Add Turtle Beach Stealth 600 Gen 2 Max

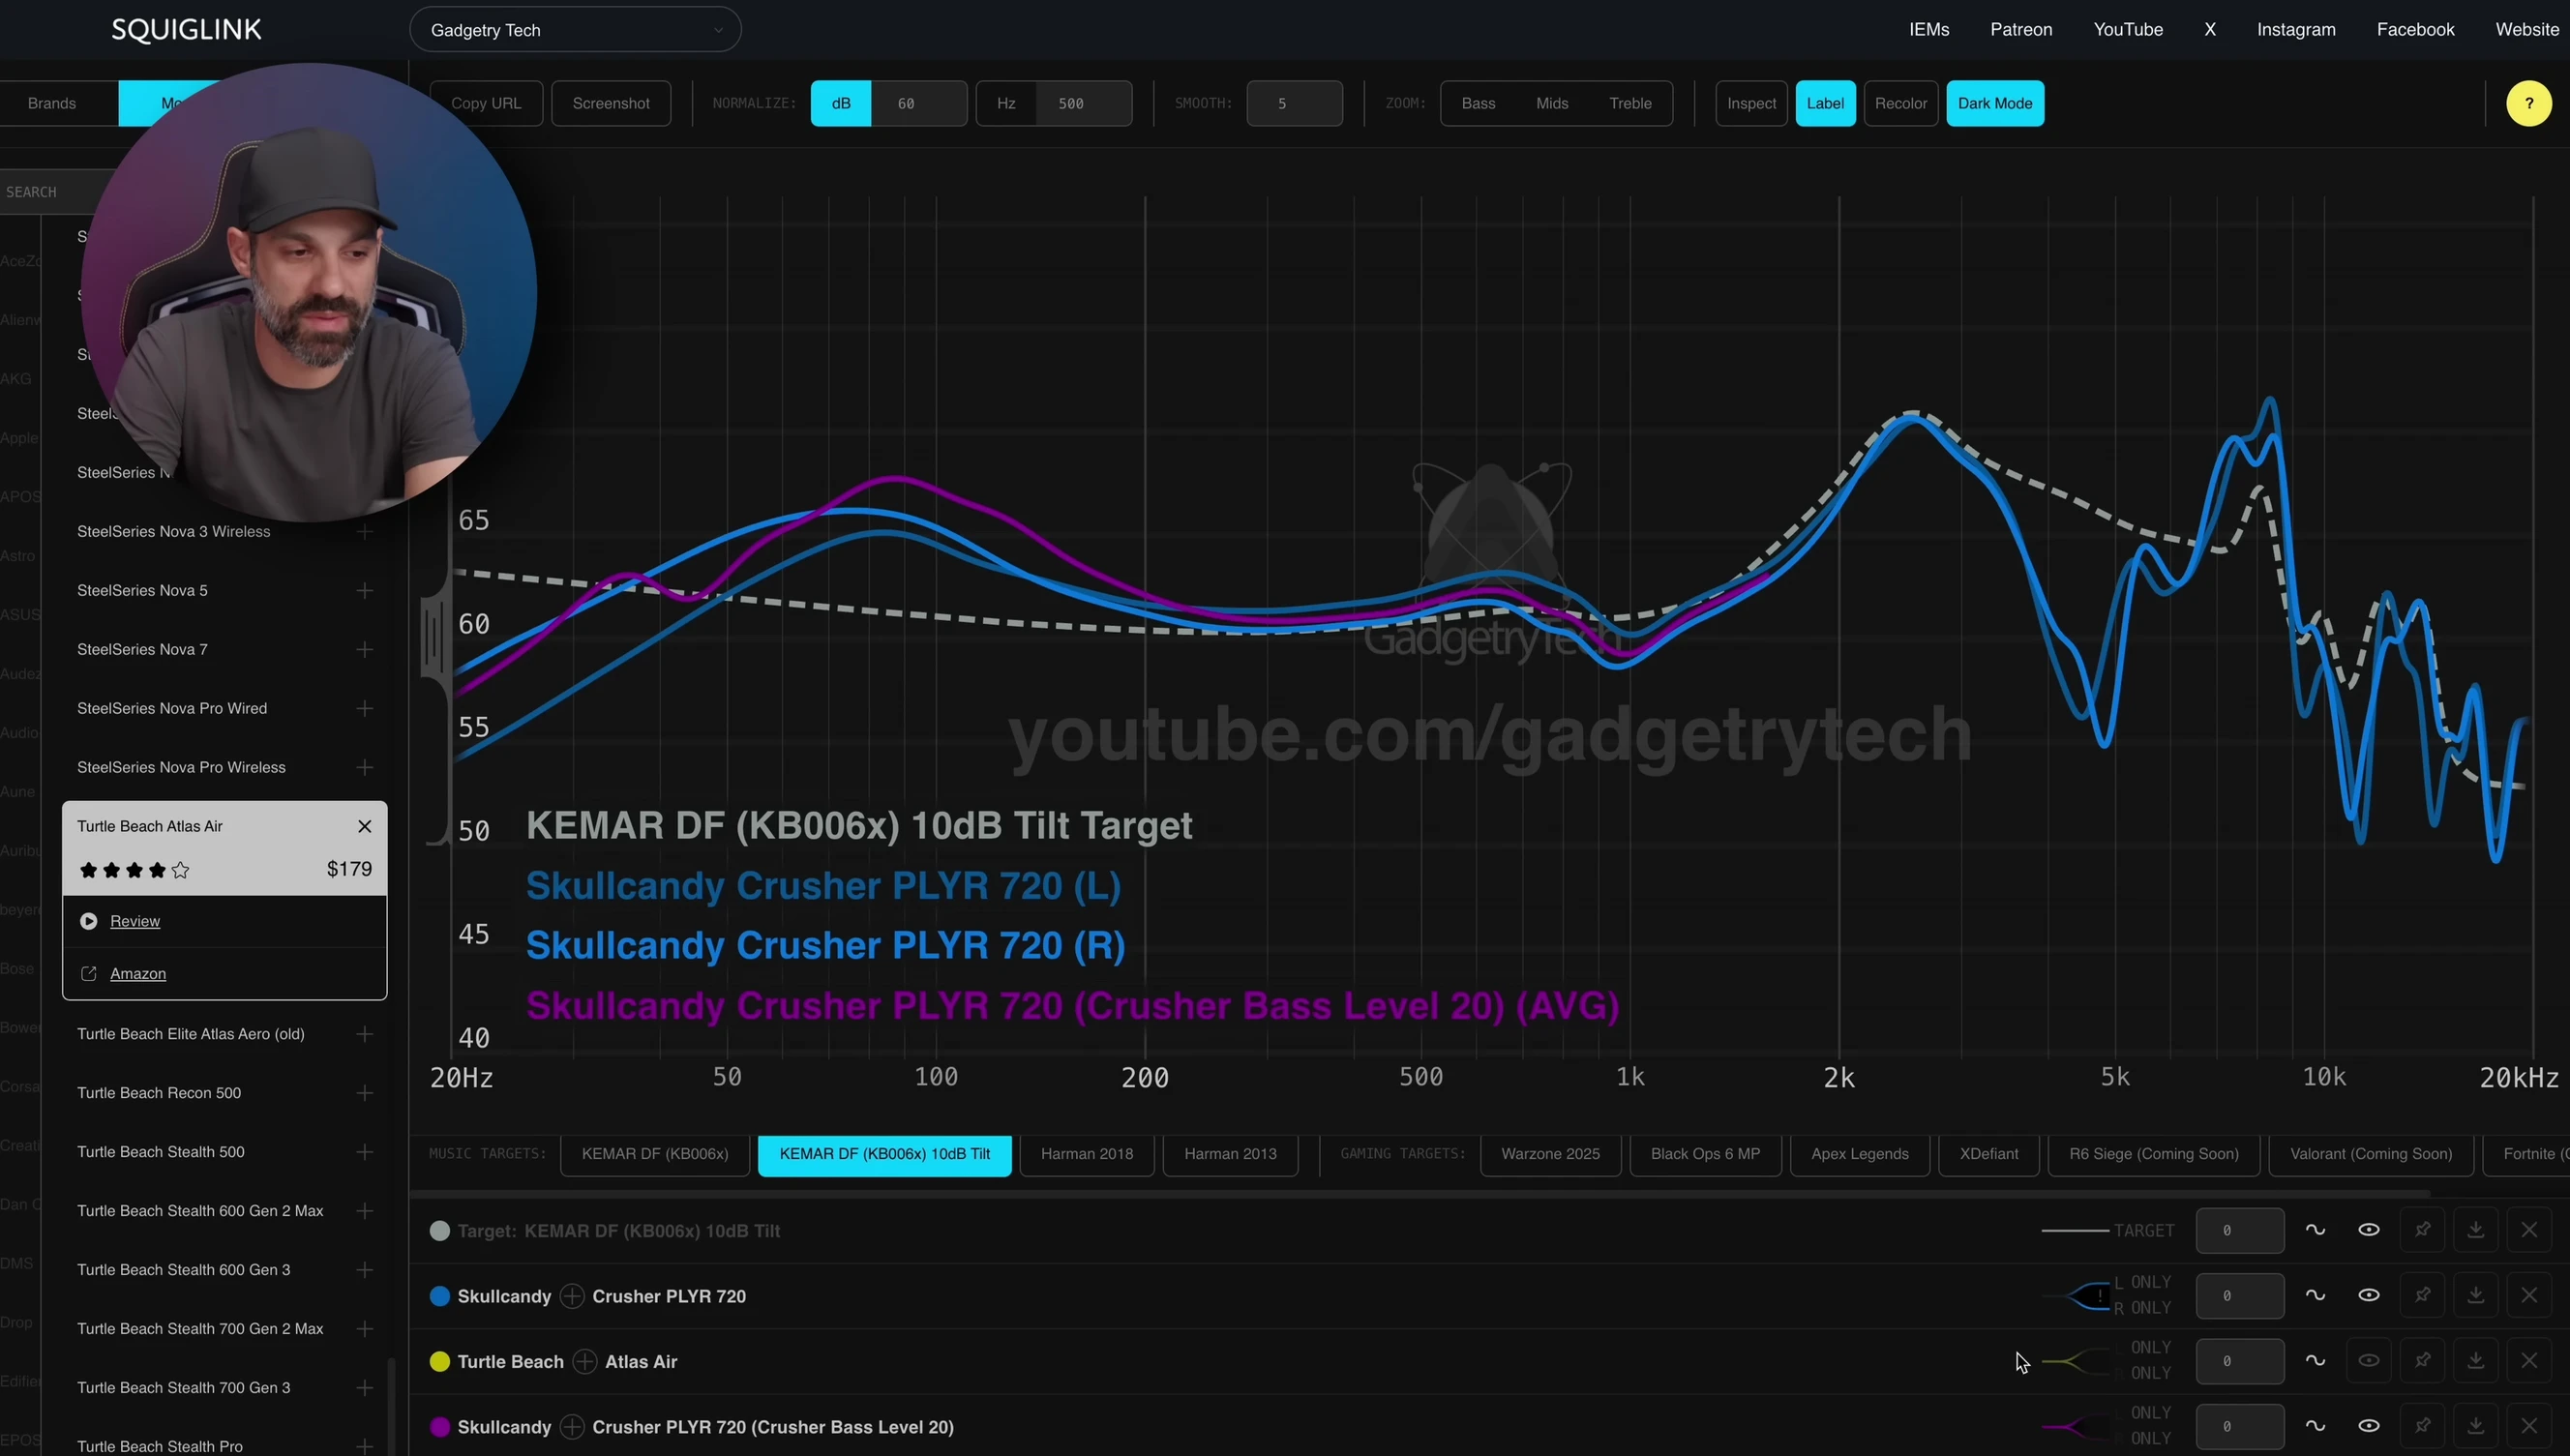(x=365, y=1211)
